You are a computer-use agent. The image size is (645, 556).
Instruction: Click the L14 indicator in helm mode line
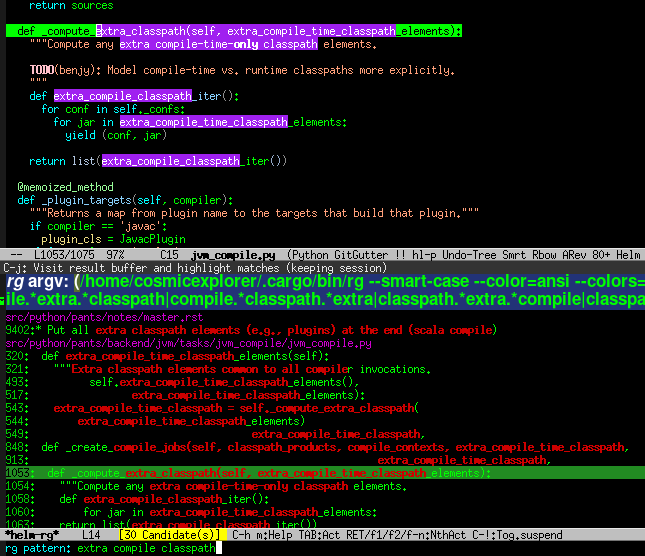91,535
